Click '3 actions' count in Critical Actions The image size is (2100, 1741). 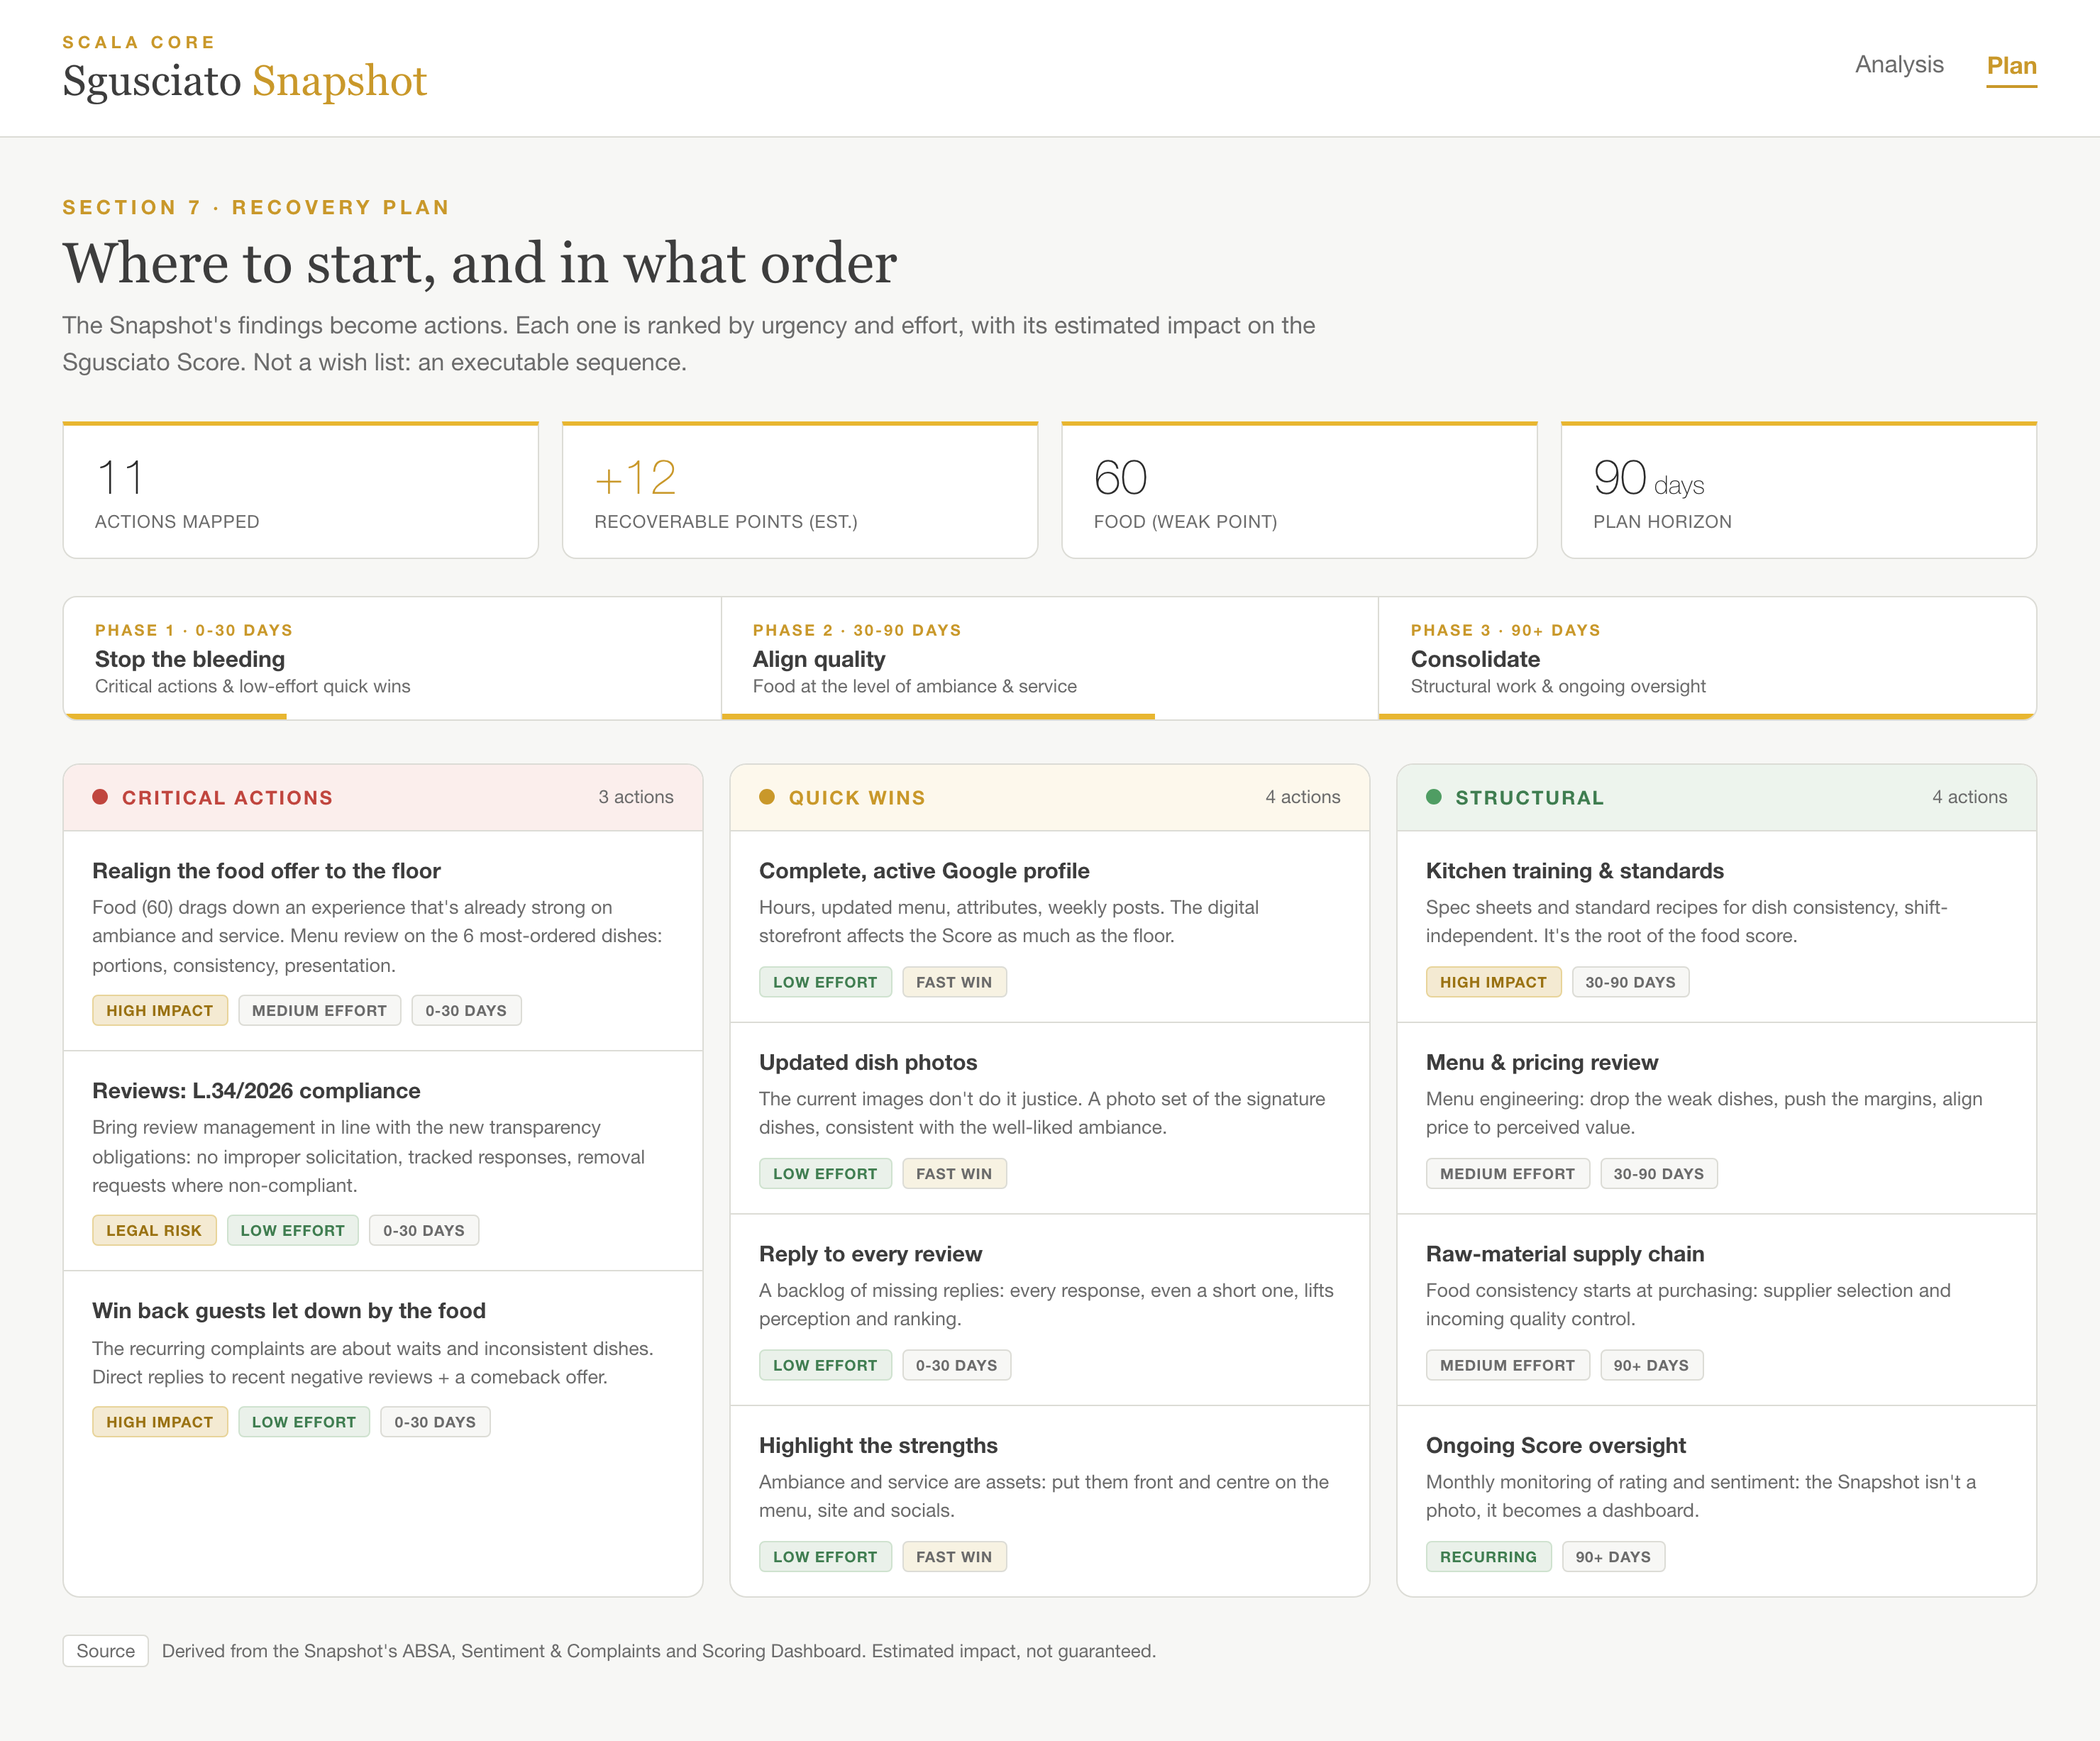coord(636,797)
